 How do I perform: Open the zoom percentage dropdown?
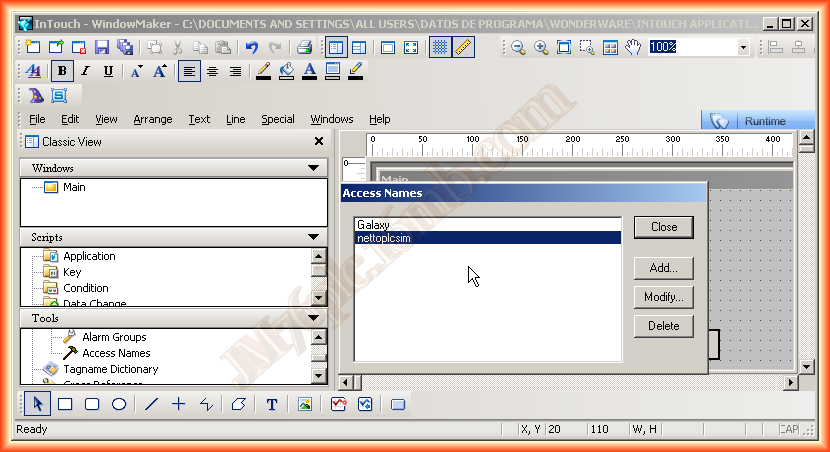click(743, 47)
